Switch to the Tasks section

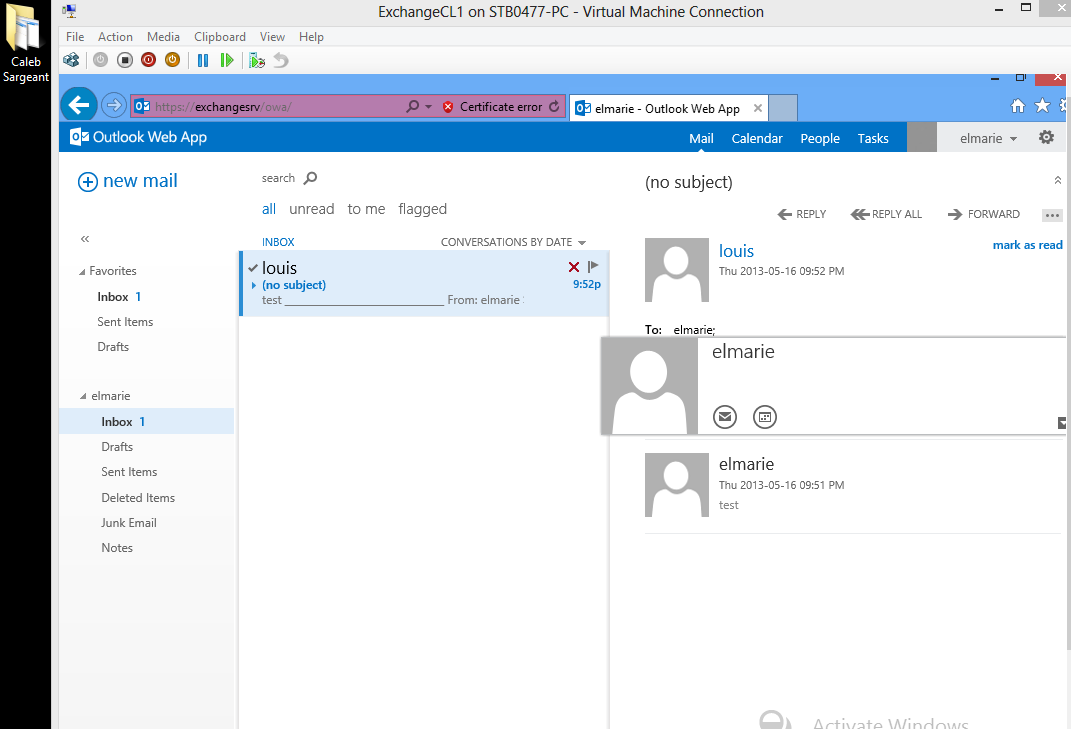pos(873,138)
